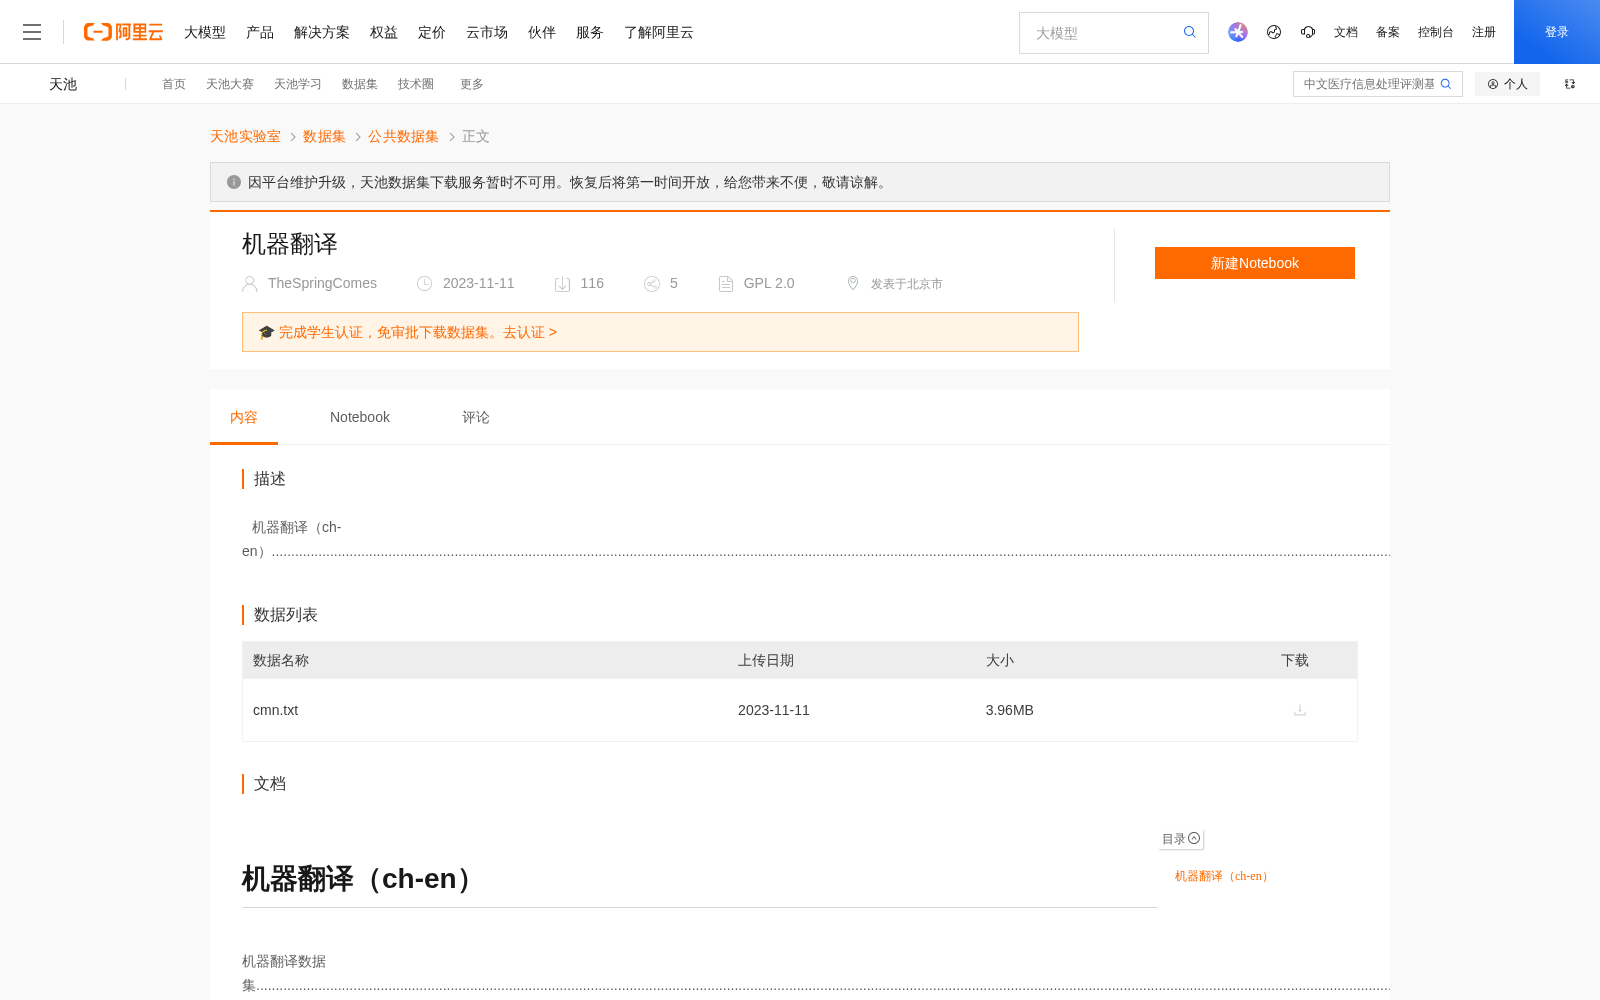The image size is (1600, 1000).
Task: Click the 新建Notebook button
Action: 1255,263
